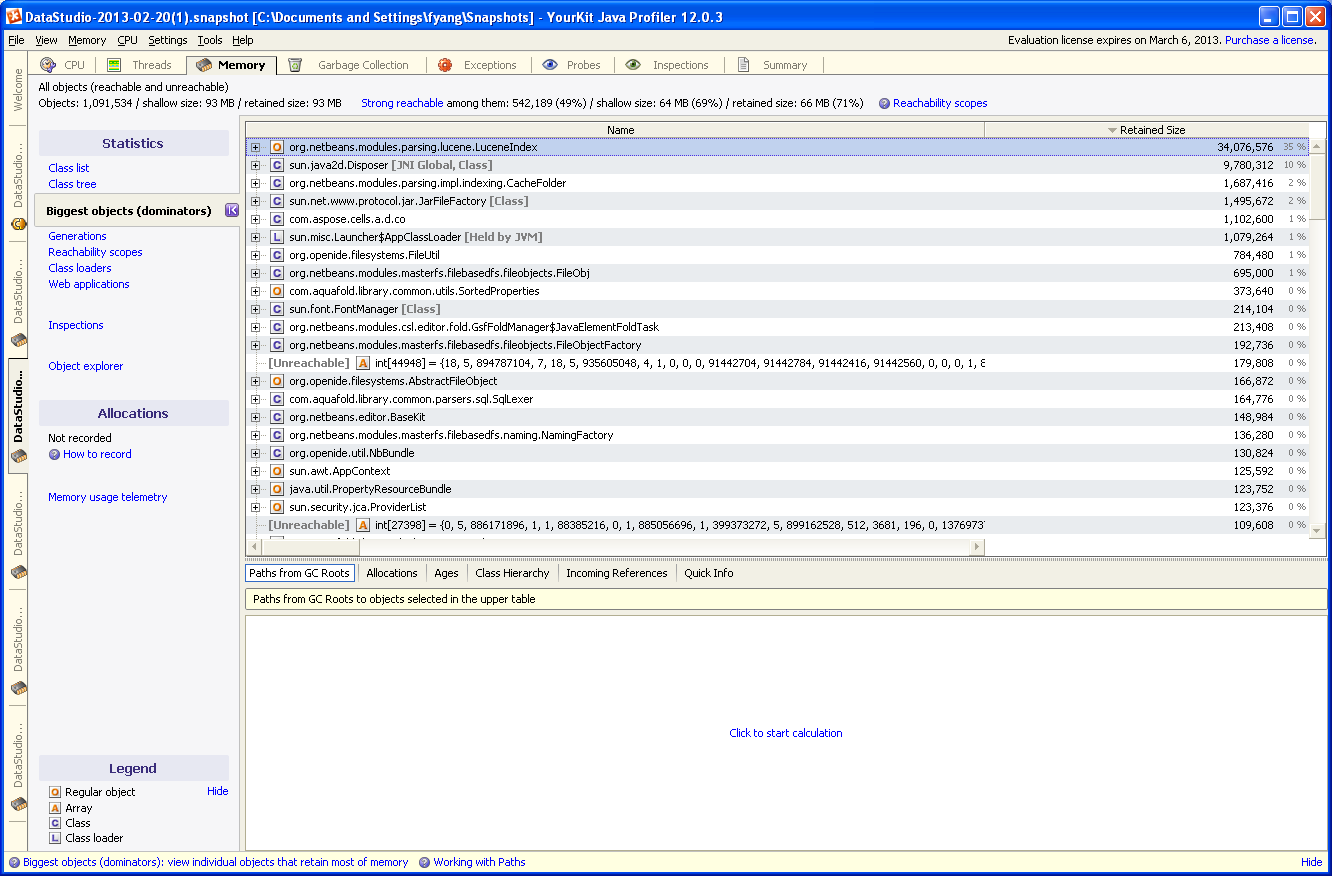Screen dimensions: 1332x876
Task: Open the Welcome side tab
Action: point(17,90)
